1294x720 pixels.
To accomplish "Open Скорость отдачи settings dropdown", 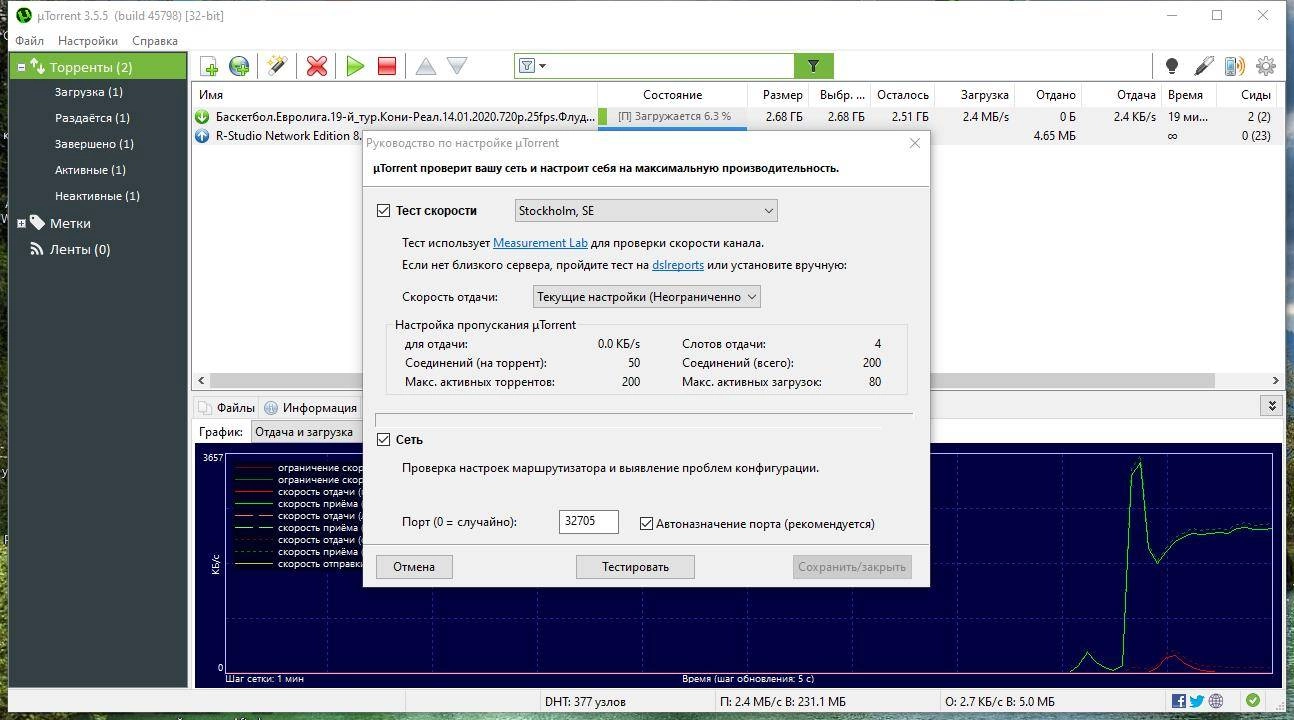I will click(646, 297).
